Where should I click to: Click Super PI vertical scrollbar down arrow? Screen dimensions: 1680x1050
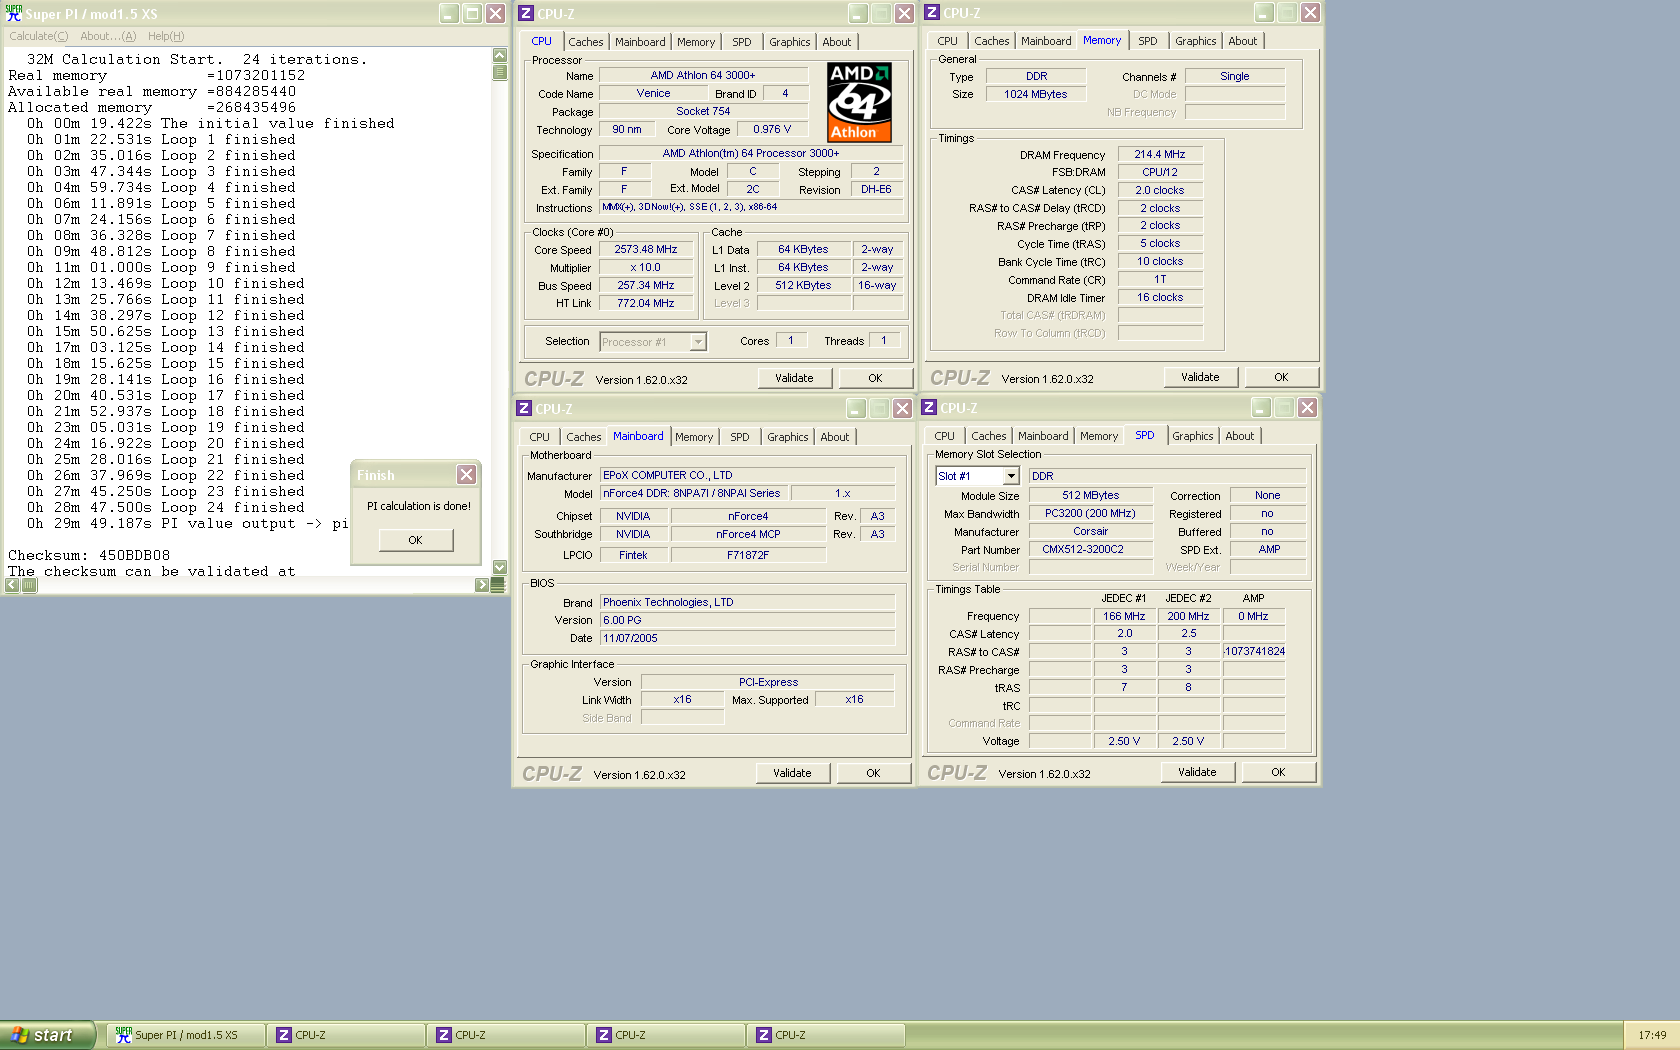(500, 567)
